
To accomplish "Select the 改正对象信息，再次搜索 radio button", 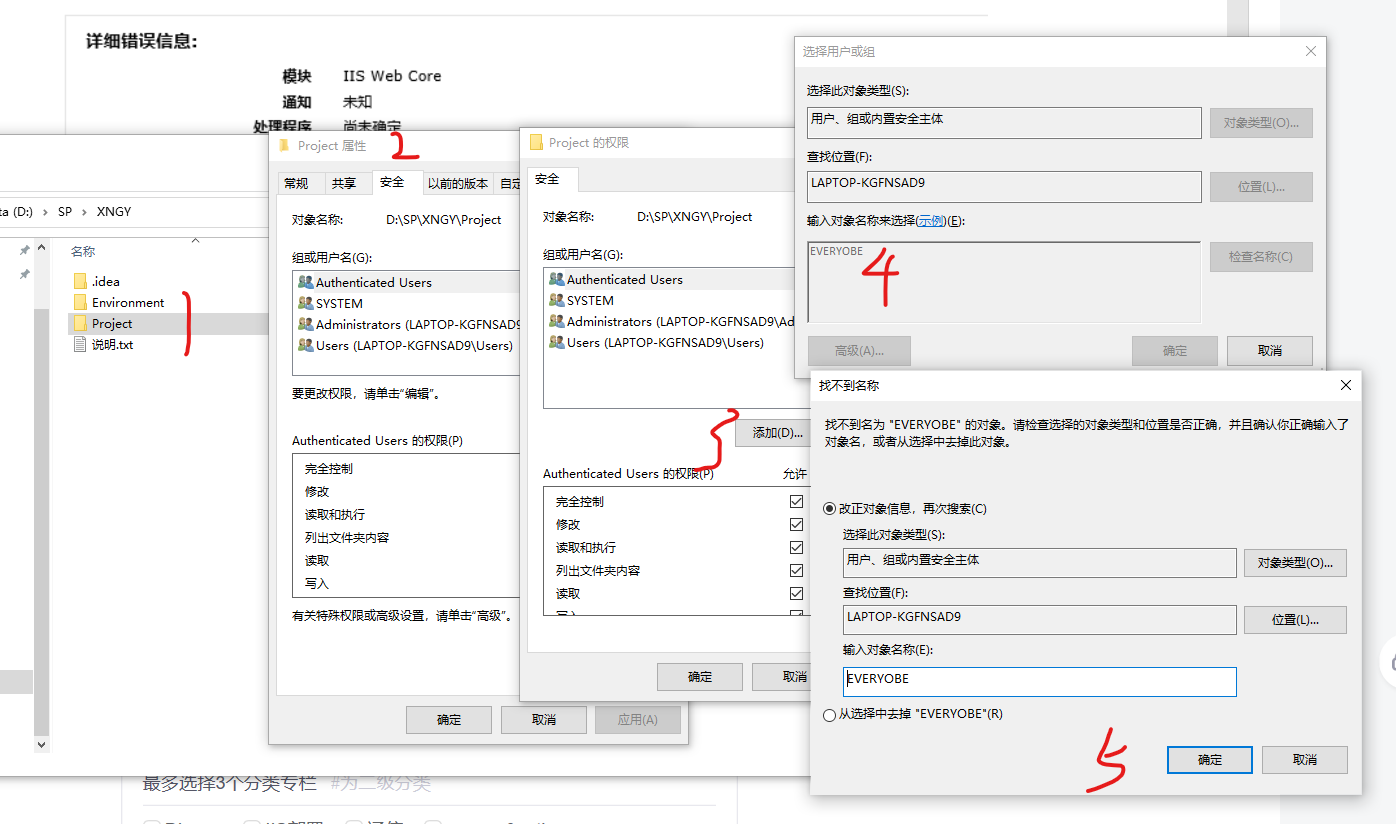I will tap(830, 509).
